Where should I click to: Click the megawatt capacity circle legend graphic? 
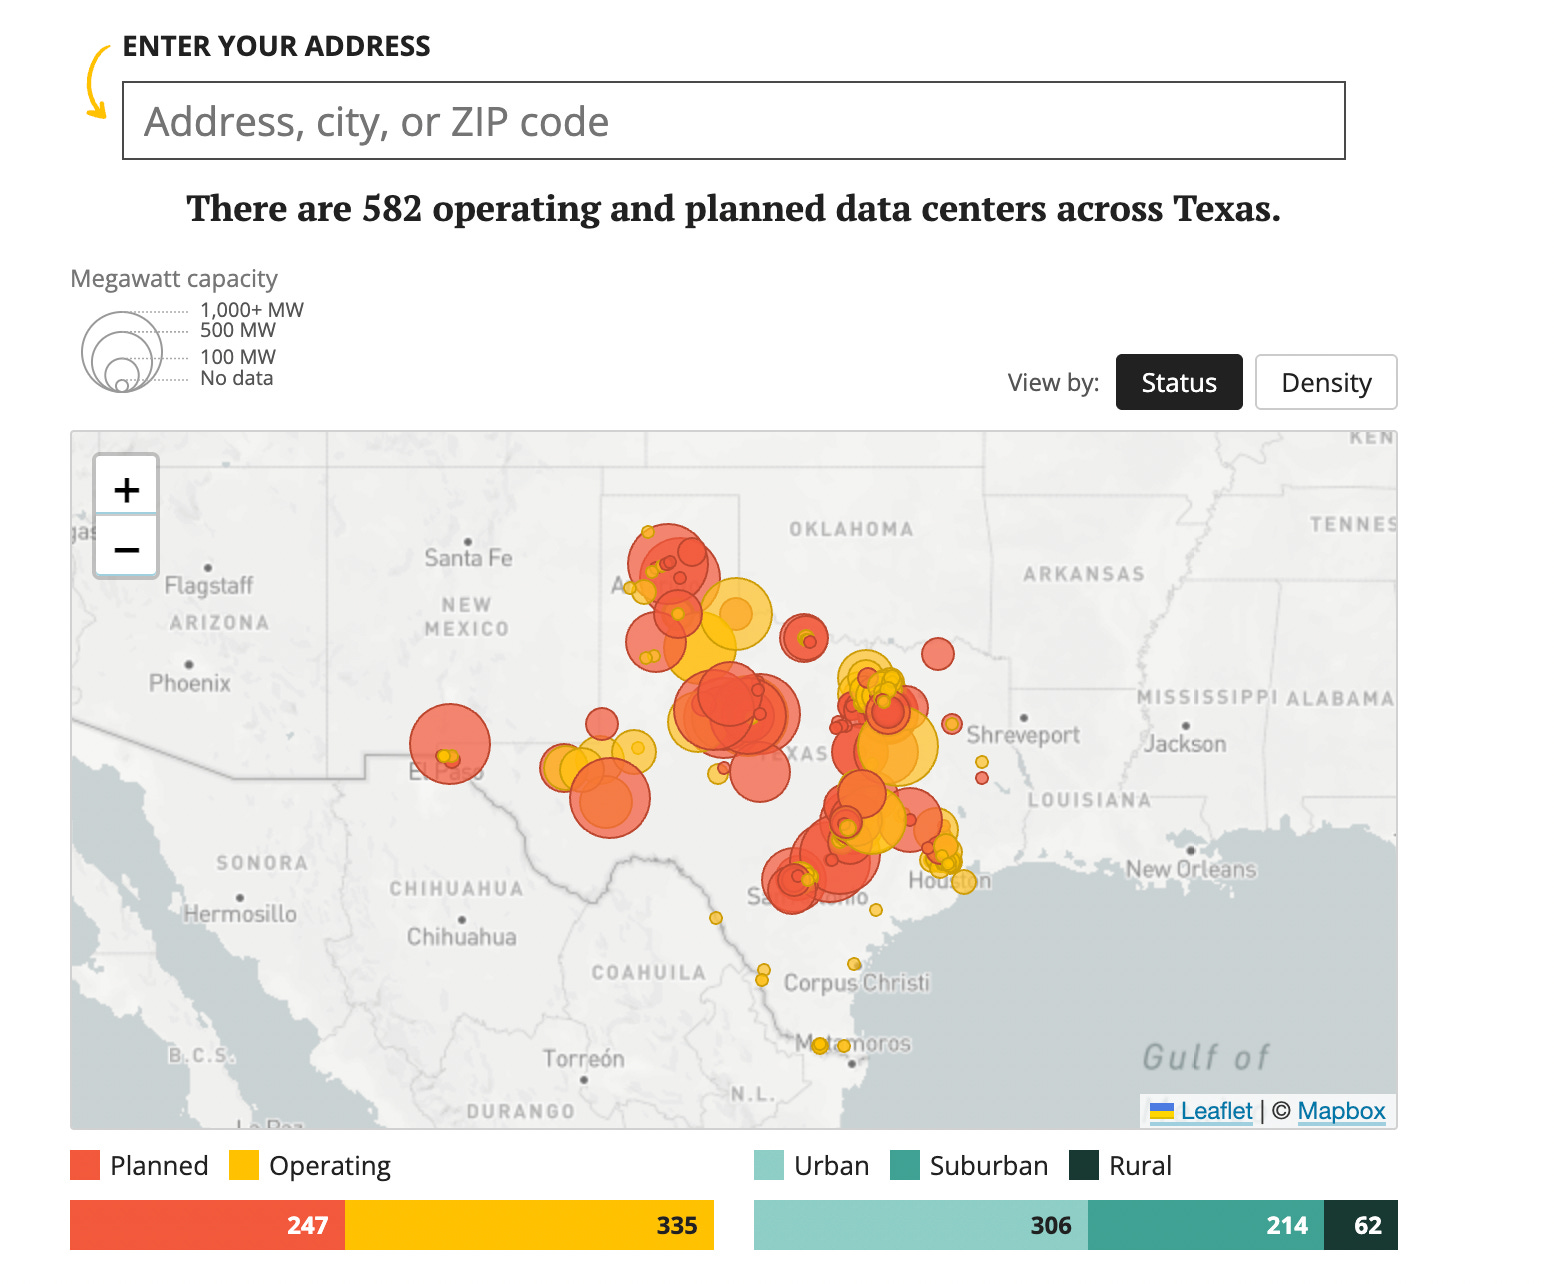pos(122,351)
